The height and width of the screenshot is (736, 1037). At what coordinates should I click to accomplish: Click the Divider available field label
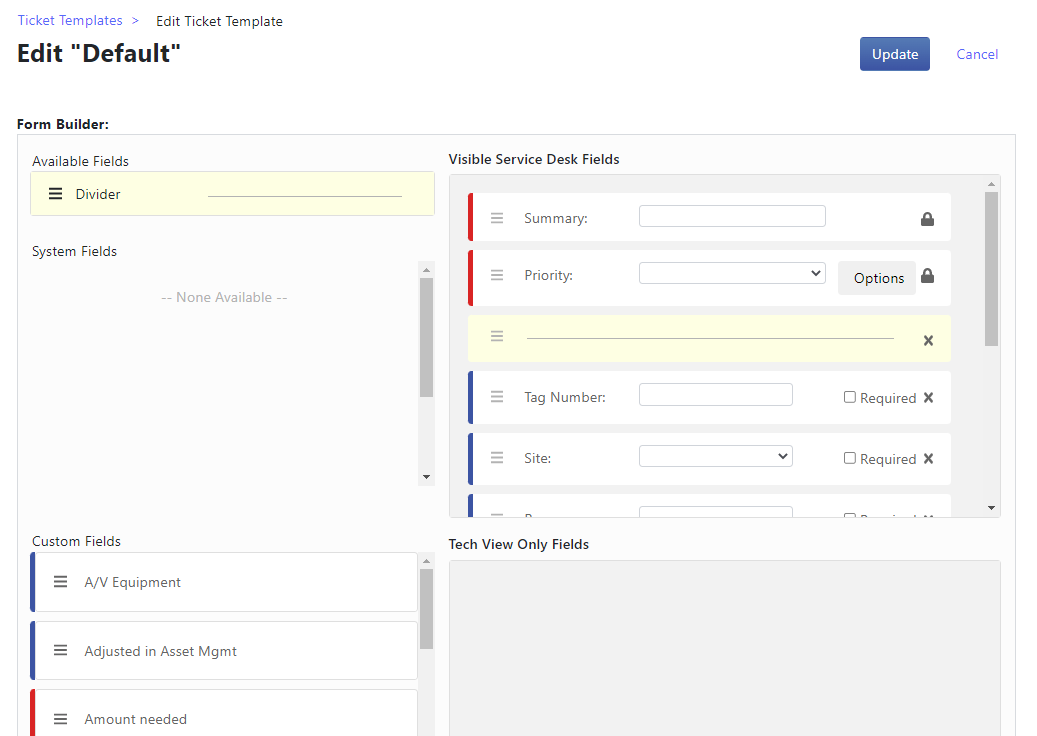[x=98, y=194]
